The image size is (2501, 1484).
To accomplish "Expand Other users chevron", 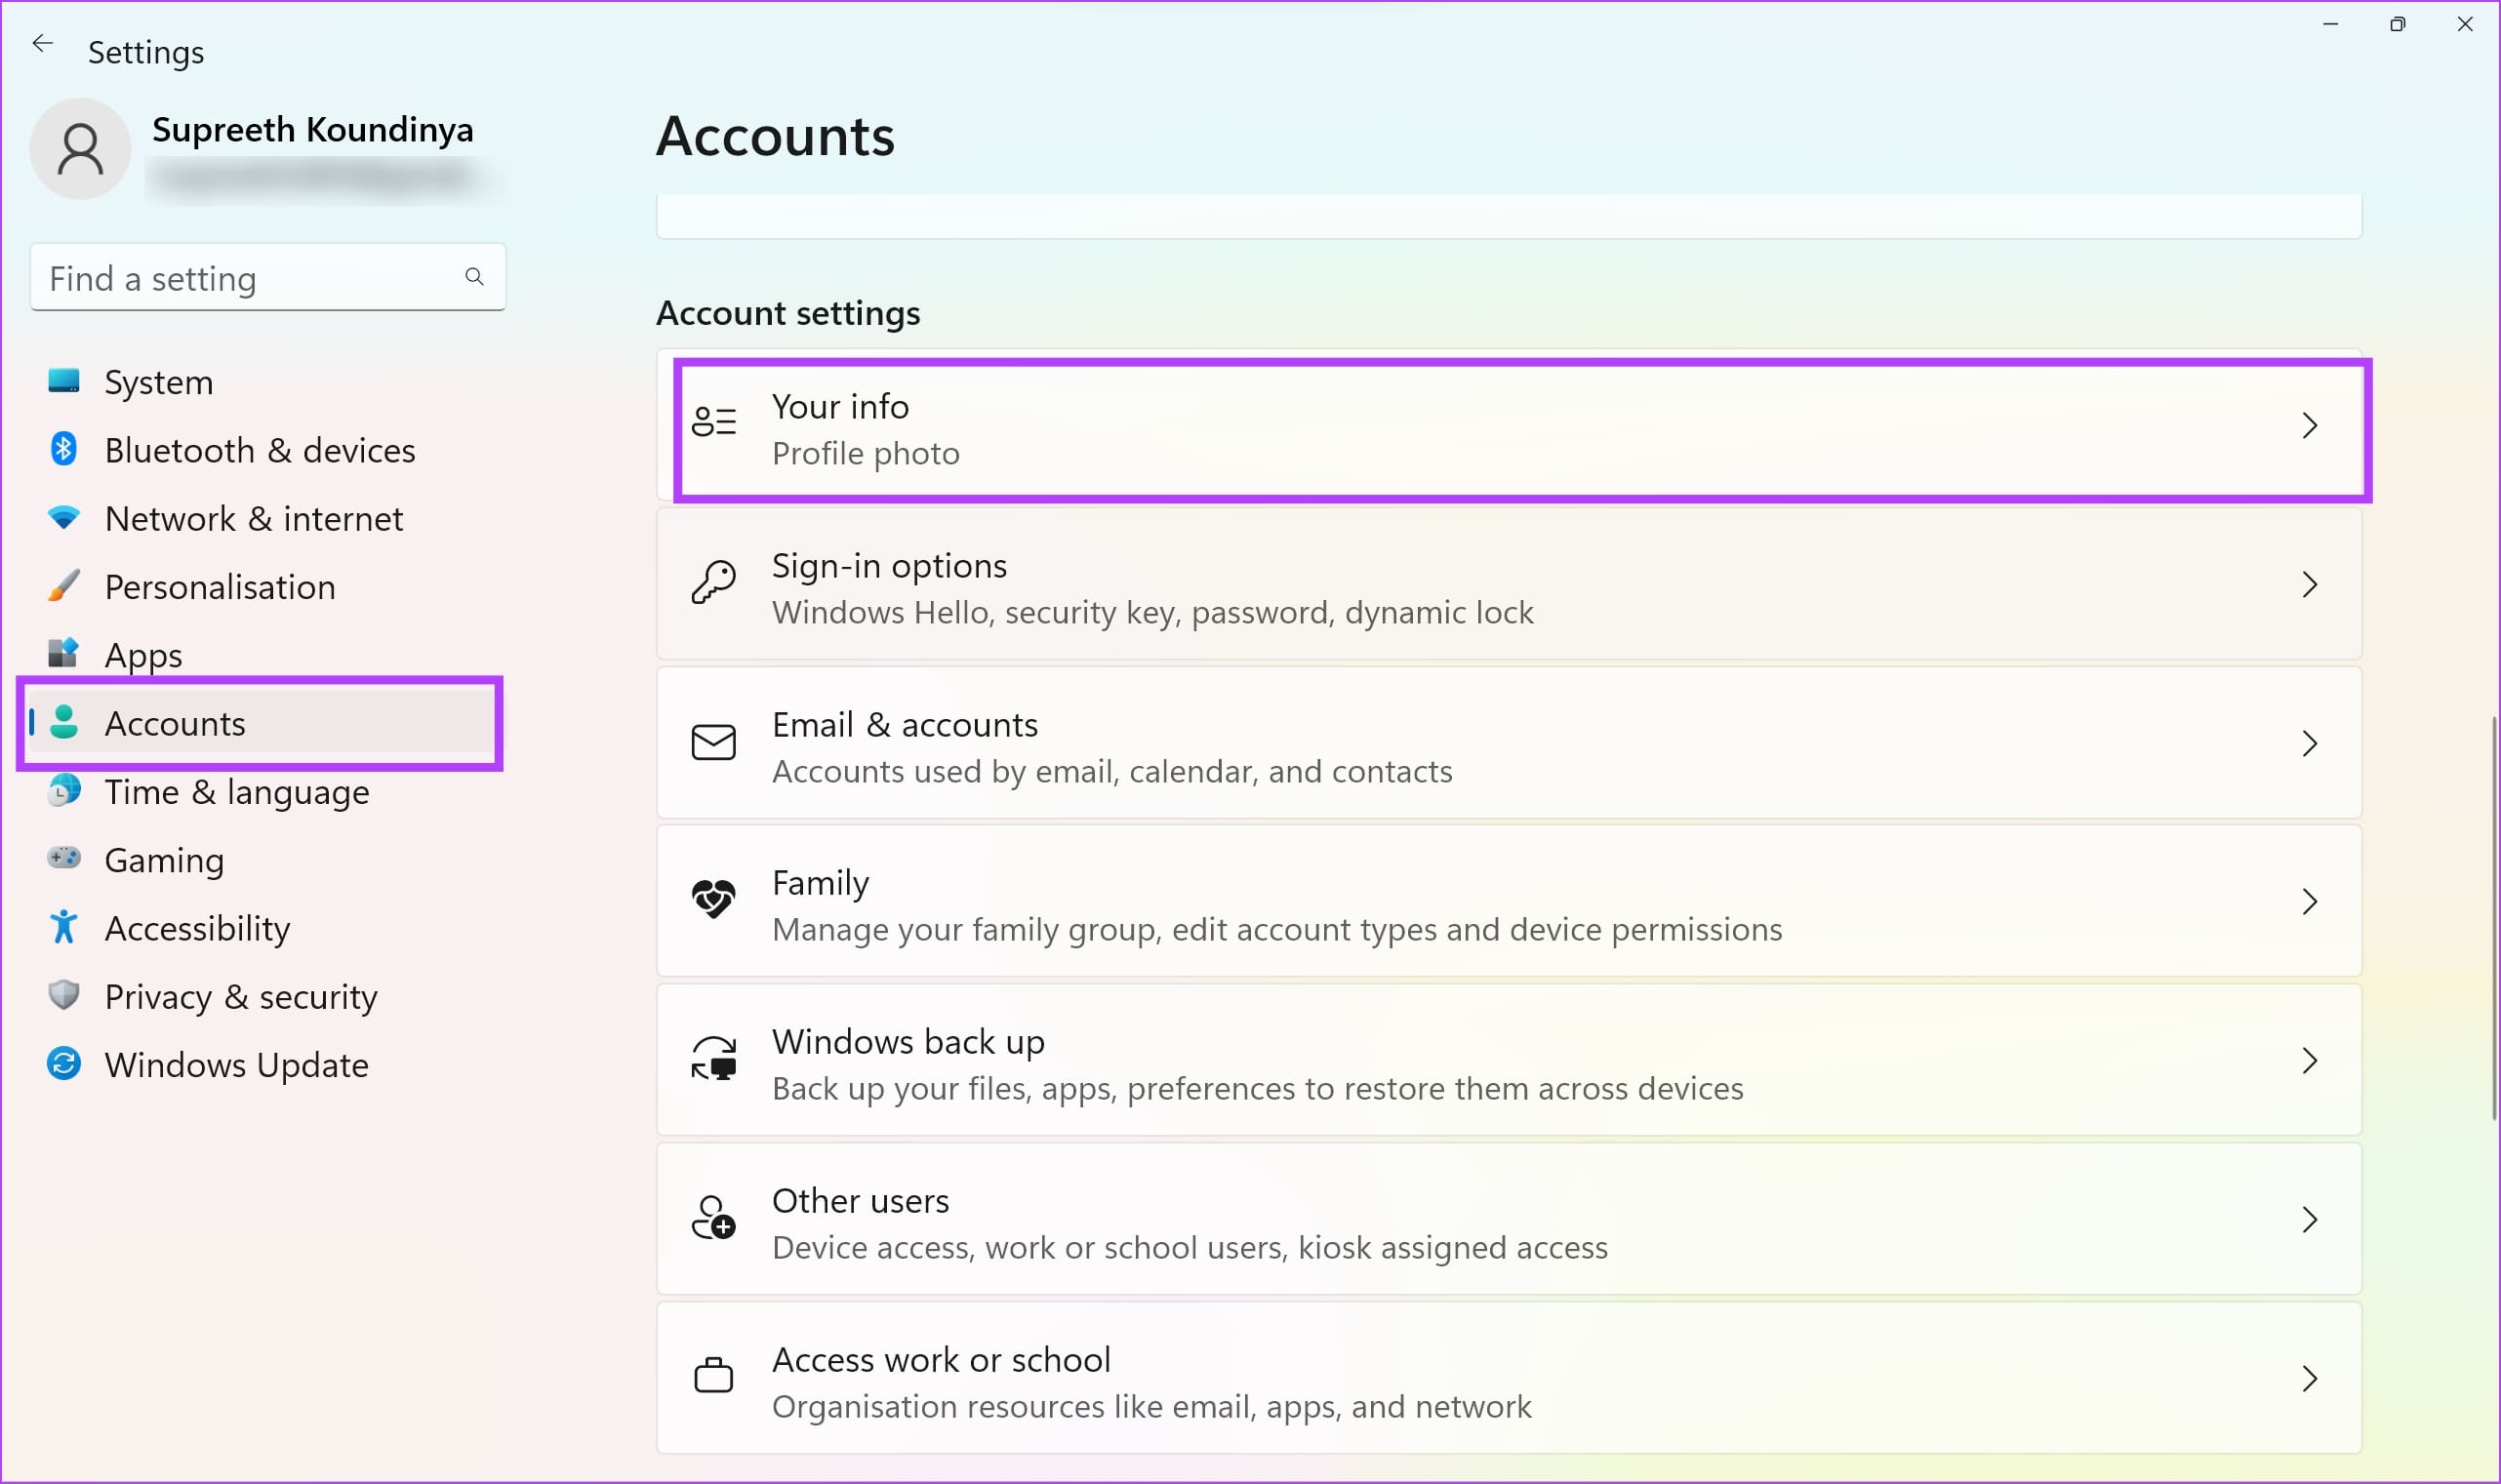I will click(x=2310, y=1220).
